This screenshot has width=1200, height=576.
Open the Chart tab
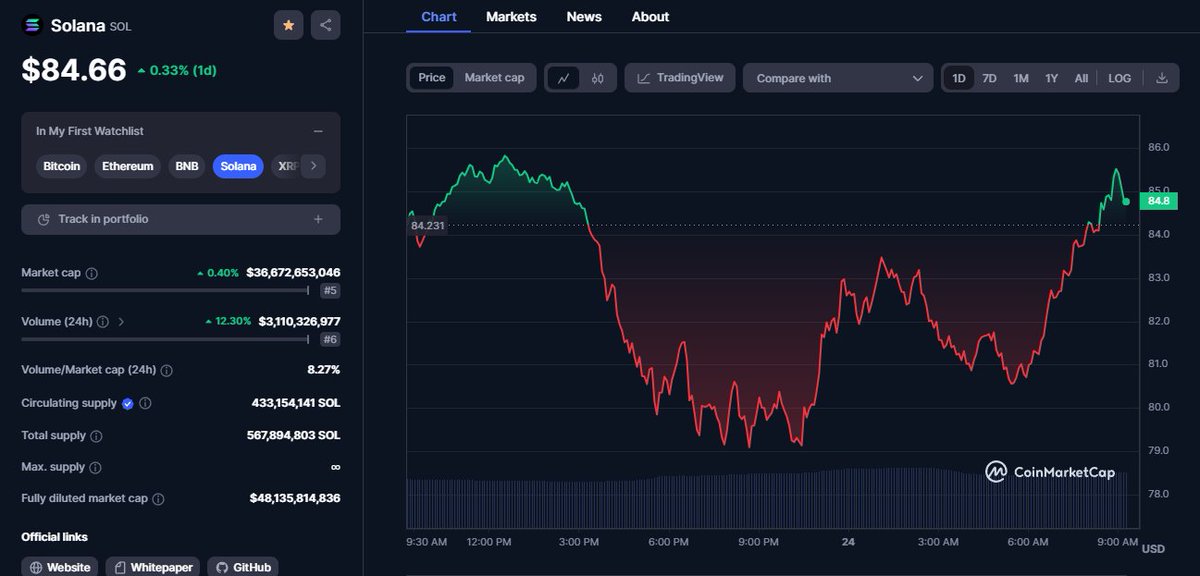click(x=439, y=17)
